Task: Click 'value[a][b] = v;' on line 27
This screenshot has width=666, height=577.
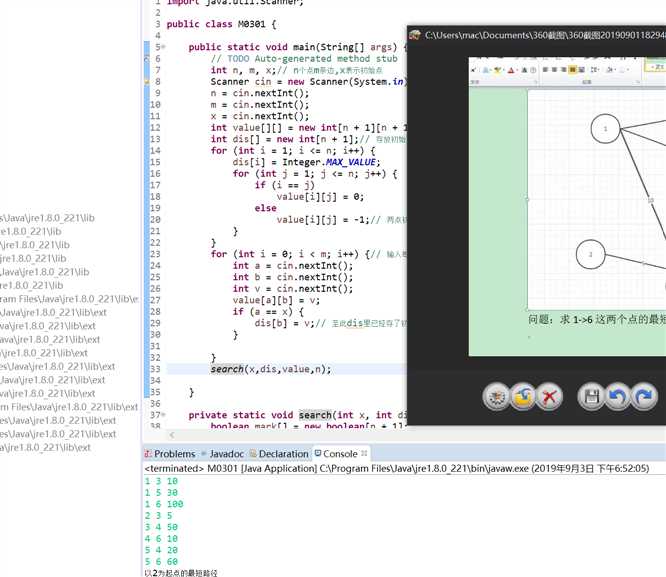Action: pyautogui.click(x=276, y=300)
